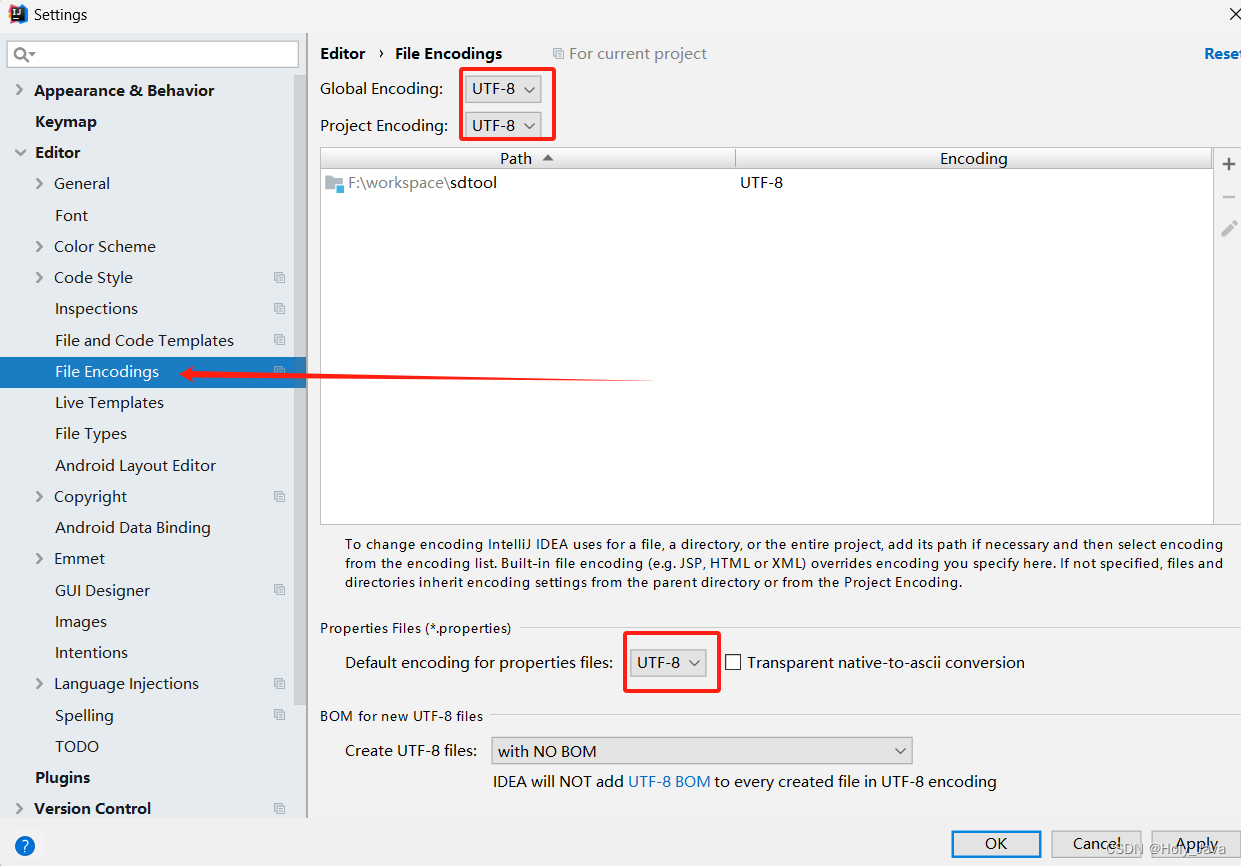Collapse the Editor section

click(19, 153)
